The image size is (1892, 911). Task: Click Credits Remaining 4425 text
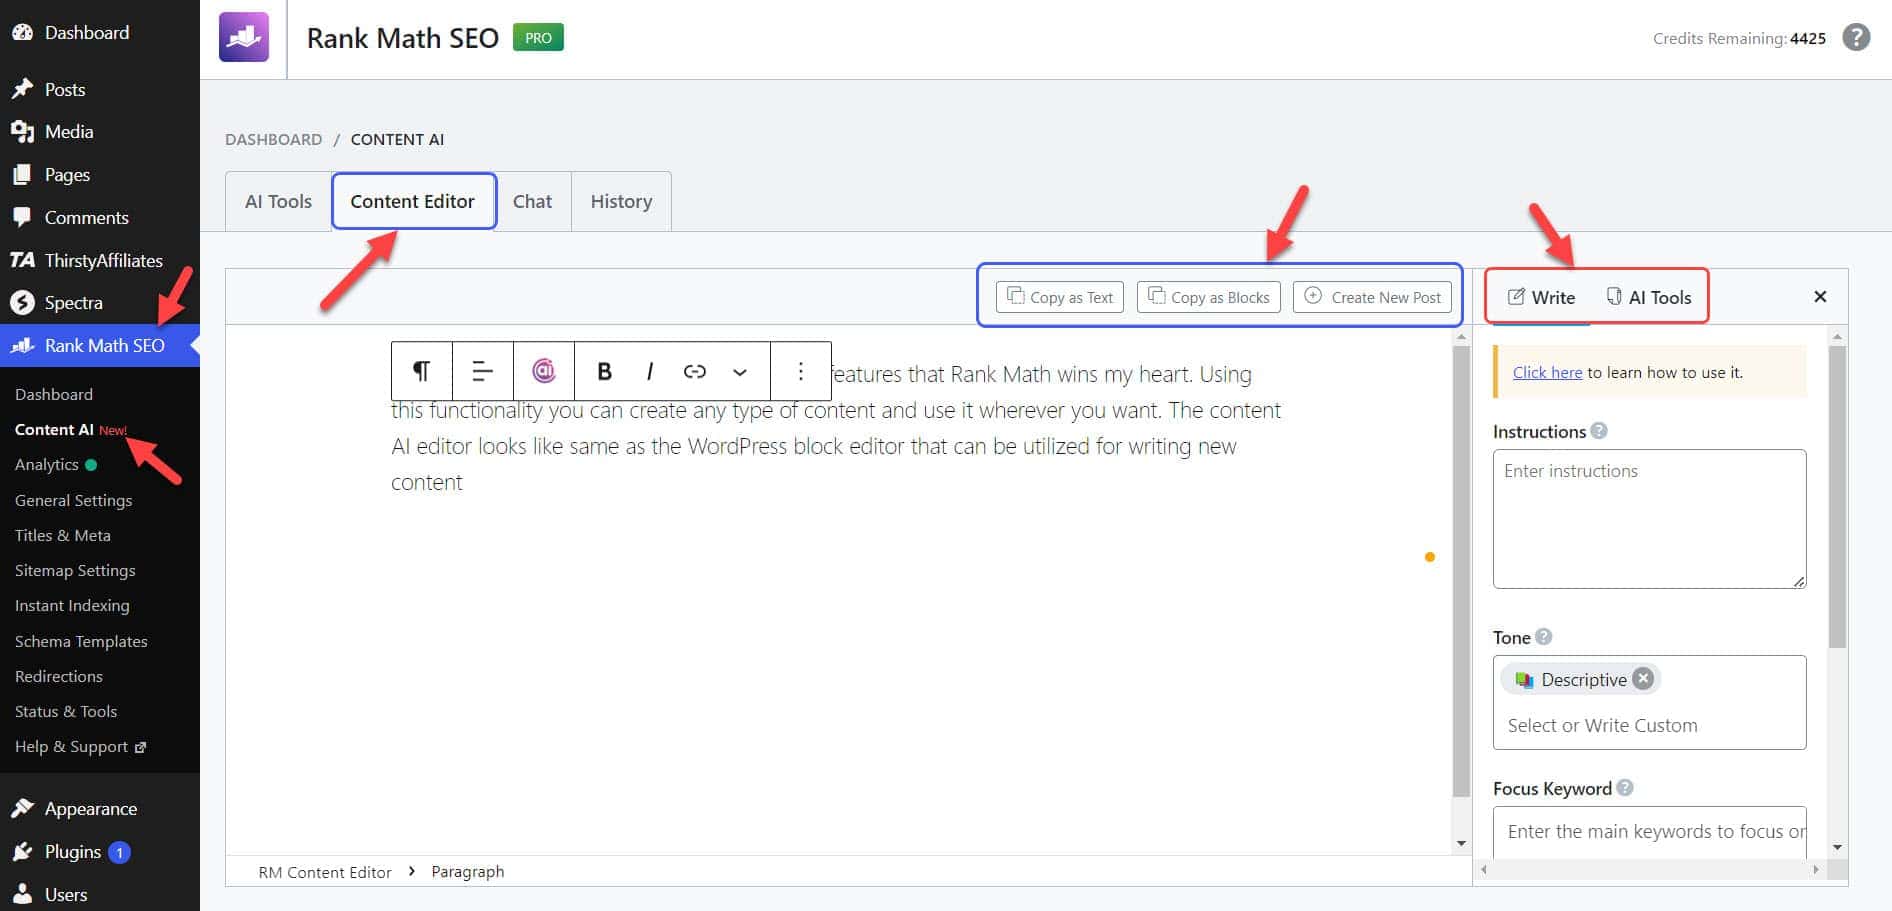tap(1739, 38)
